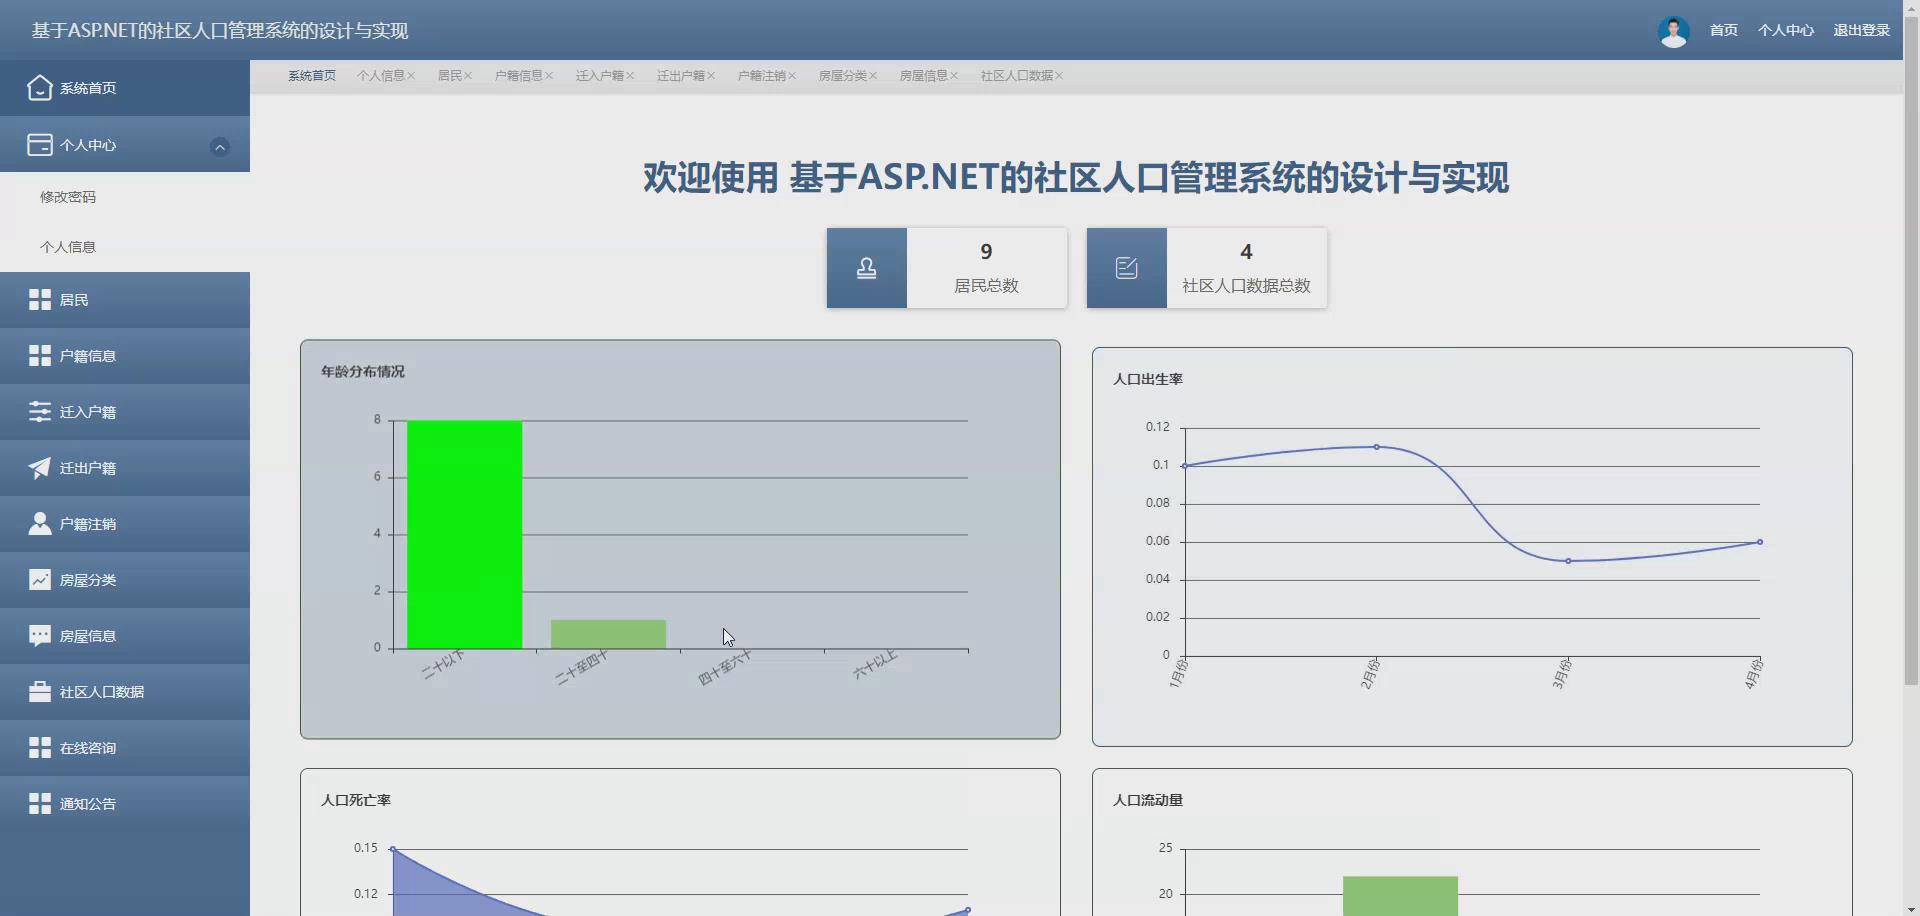Viewport: 1920px width, 916px height.
Task: Click 退出登录 at top right
Action: pos(1862,30)
